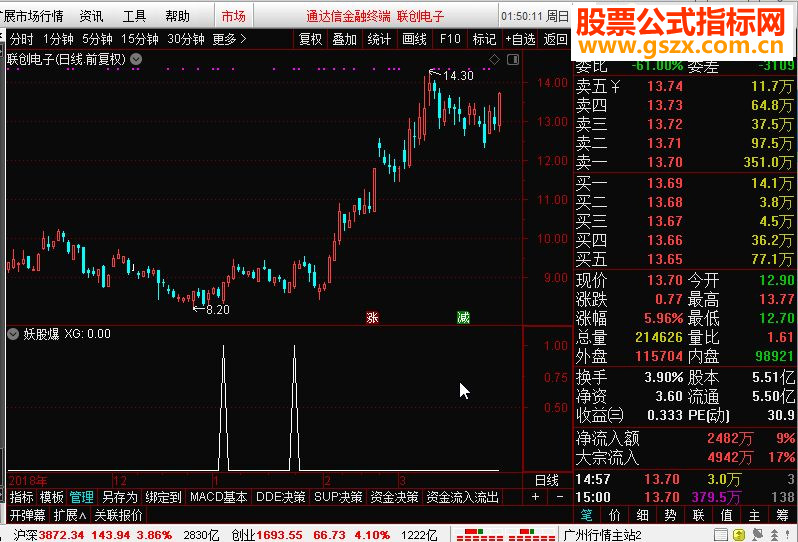Image resolution: width=798 pixels, height=542 pixels.
Task: Click the list window status bar icon
Action: [x=721, y=535]
